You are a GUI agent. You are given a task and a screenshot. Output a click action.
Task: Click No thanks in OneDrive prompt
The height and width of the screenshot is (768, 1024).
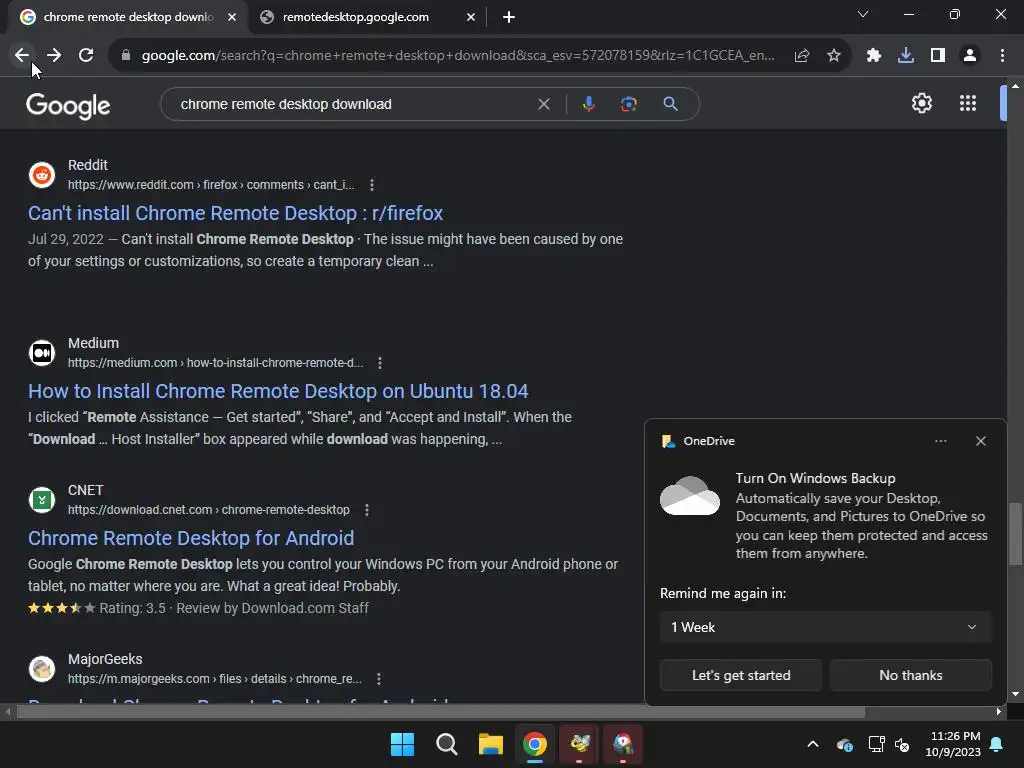coord(910,675)
